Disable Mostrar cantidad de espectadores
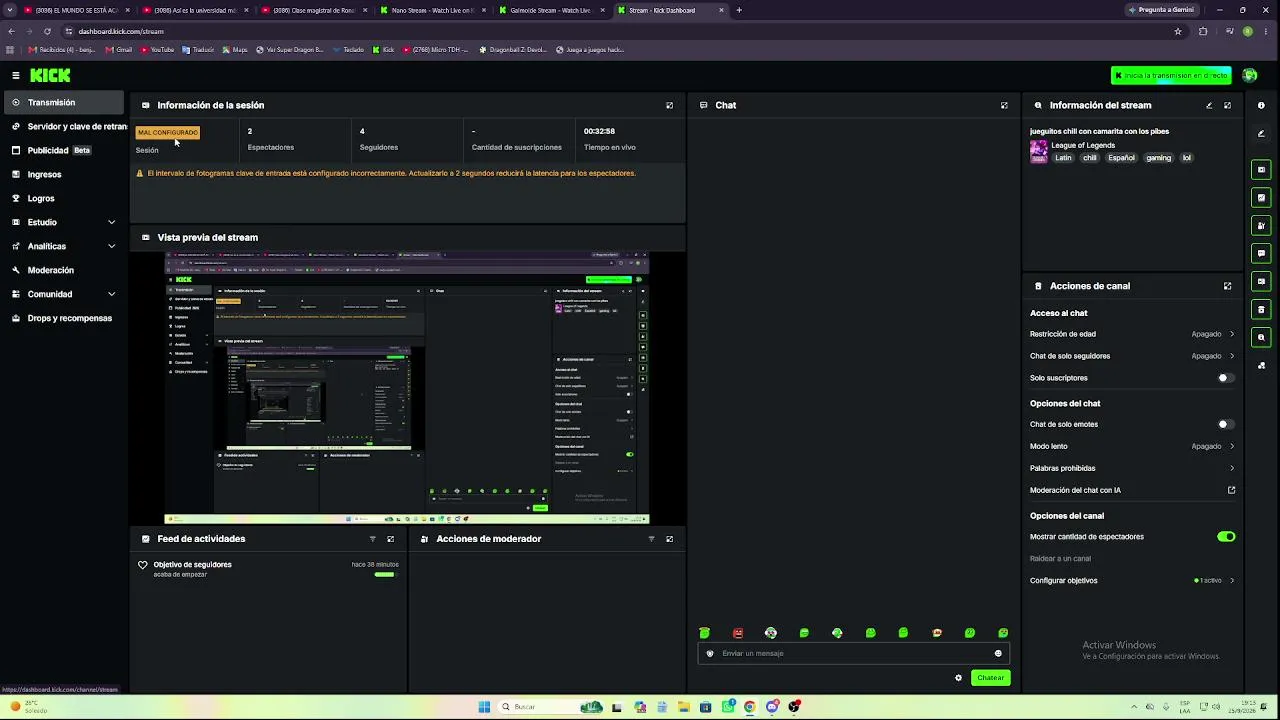This screenshot has width=1280, height=720. [x=1226, y=537]
